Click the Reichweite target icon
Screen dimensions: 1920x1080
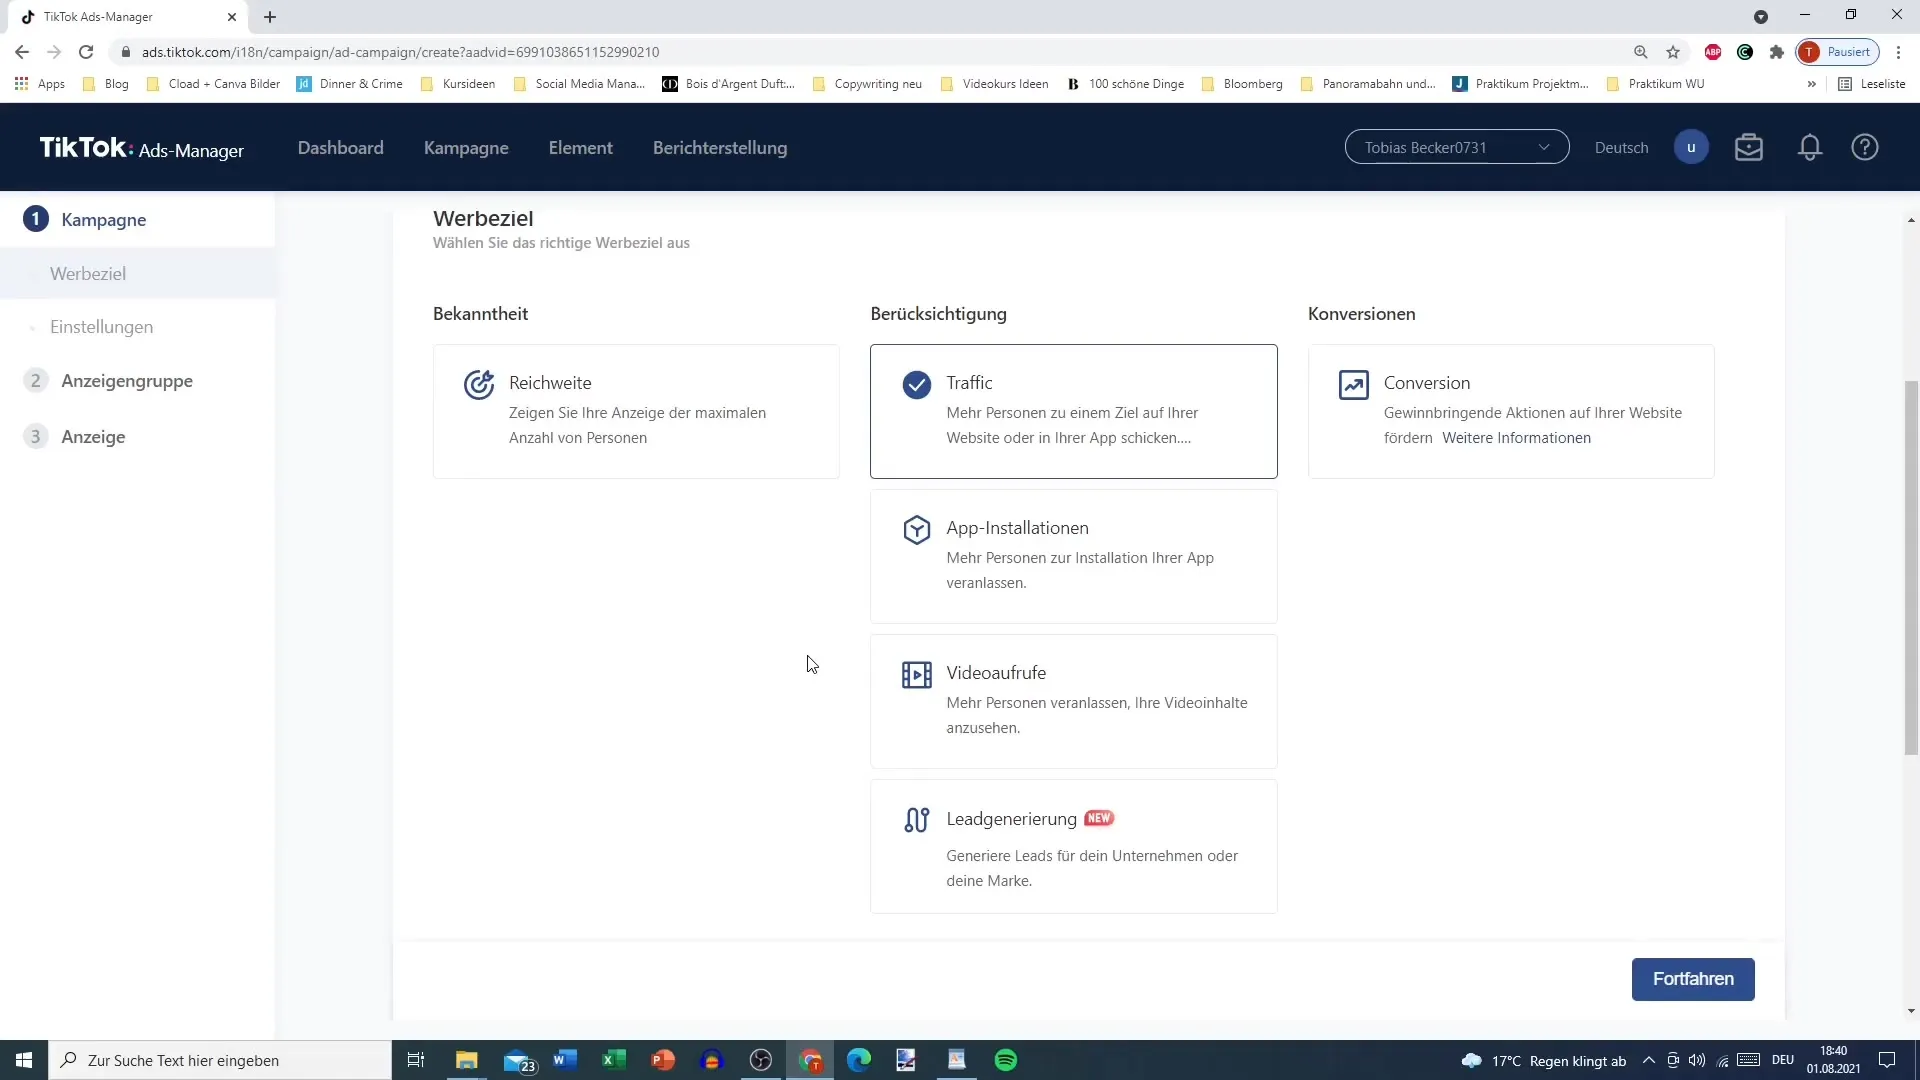[479, 384]
